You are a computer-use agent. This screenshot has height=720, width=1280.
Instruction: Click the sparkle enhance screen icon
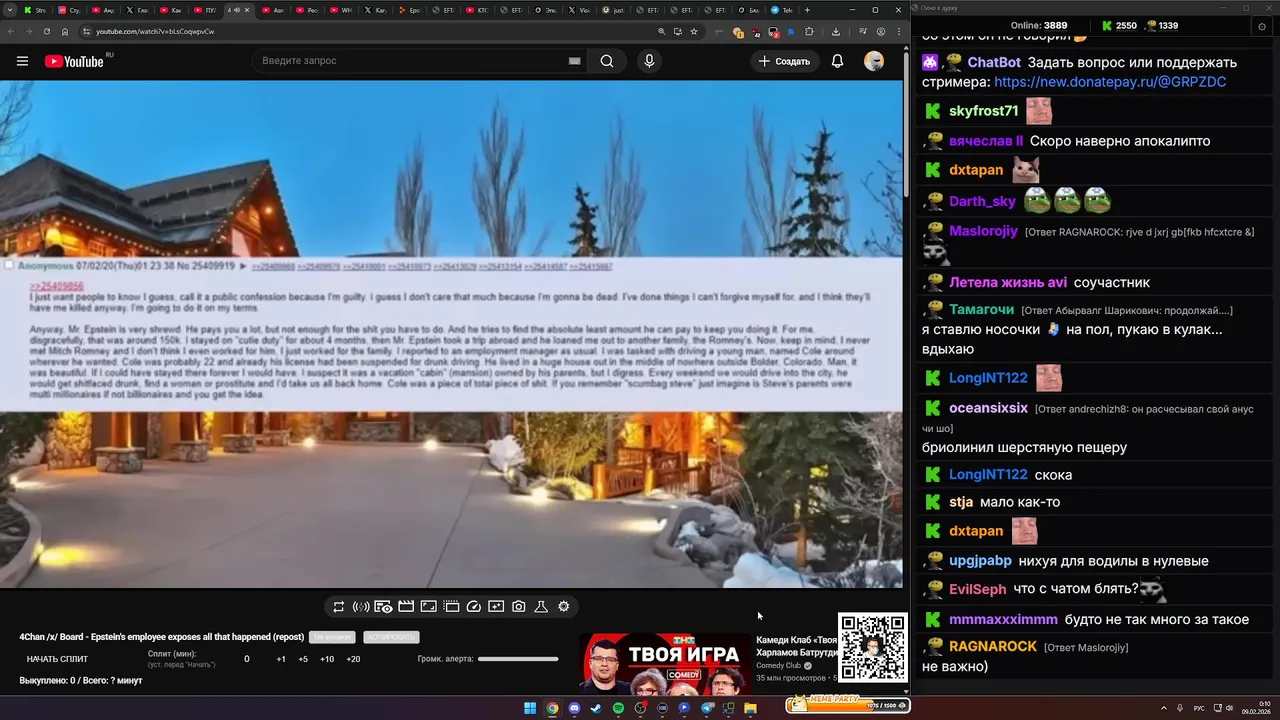496,607
